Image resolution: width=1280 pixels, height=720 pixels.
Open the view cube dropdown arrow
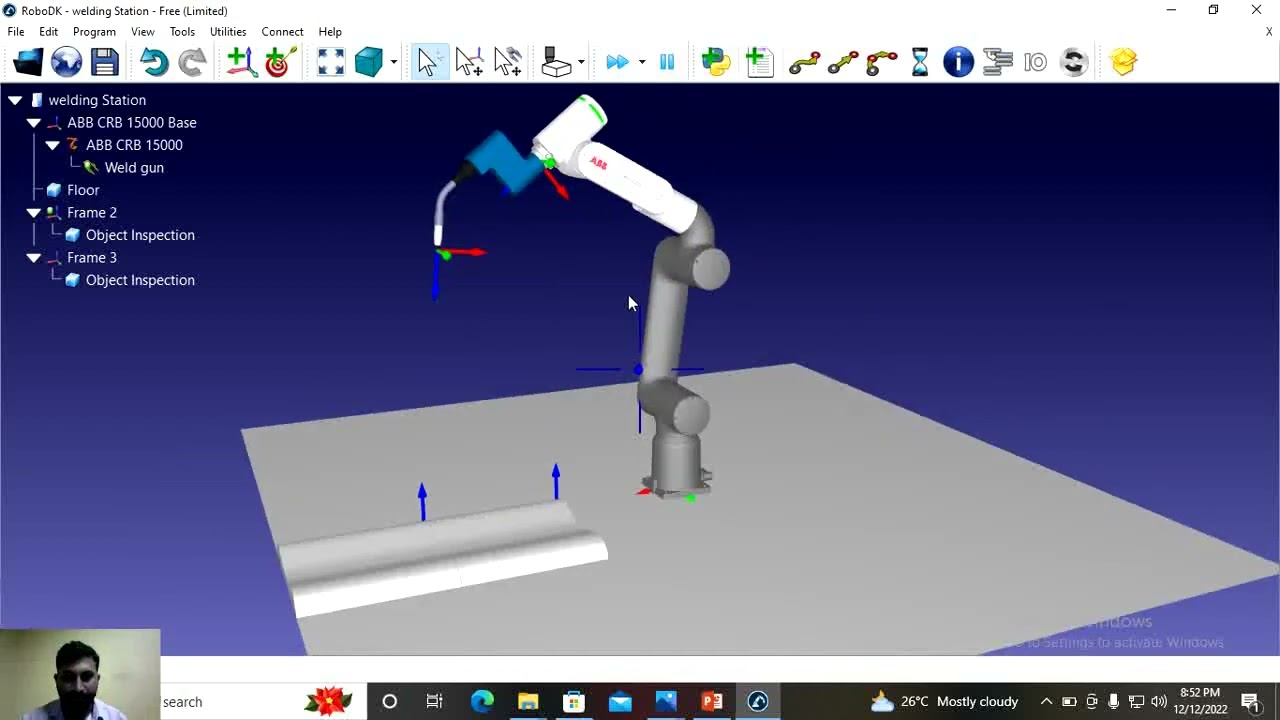click(393, 62)
